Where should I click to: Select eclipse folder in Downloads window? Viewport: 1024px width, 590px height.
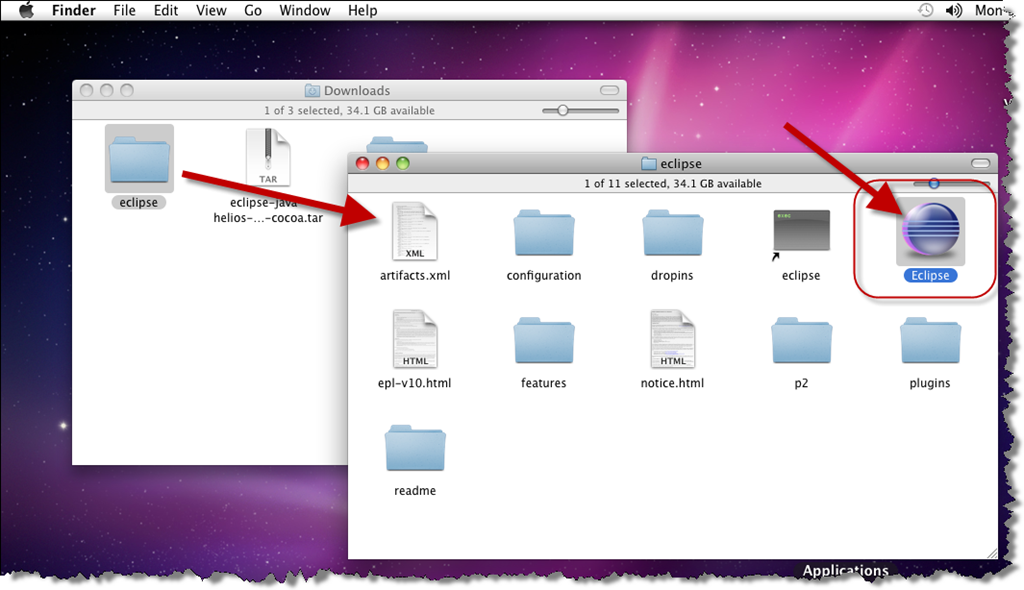(x=139, y=159)
